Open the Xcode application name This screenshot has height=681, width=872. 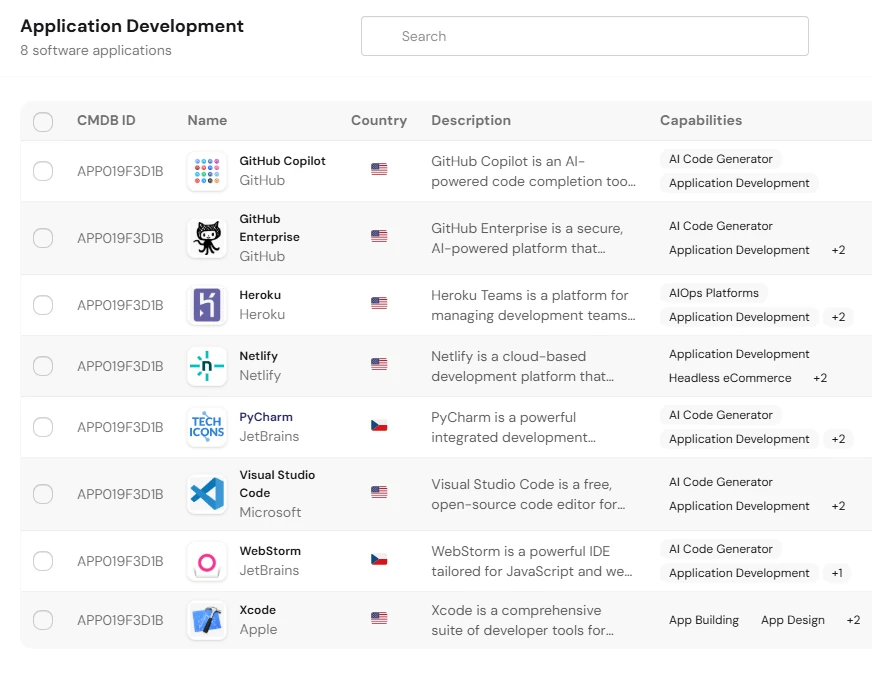tap(257, 610)
